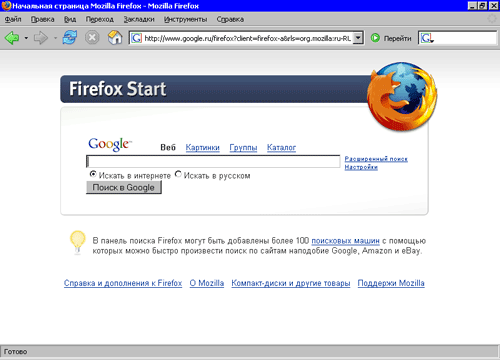Open the Картинки link
This screenshot has width=500, height=360.
[202, 147]
